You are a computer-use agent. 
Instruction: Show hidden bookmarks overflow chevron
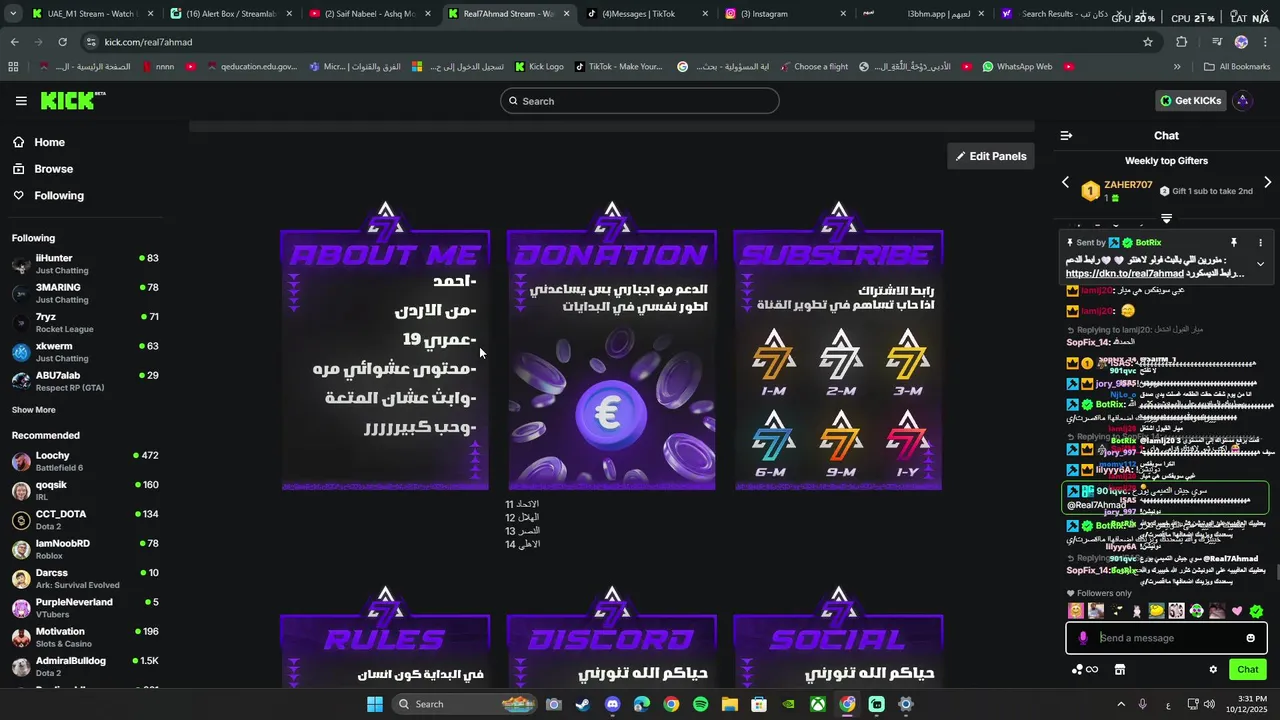click(1177, 67)
